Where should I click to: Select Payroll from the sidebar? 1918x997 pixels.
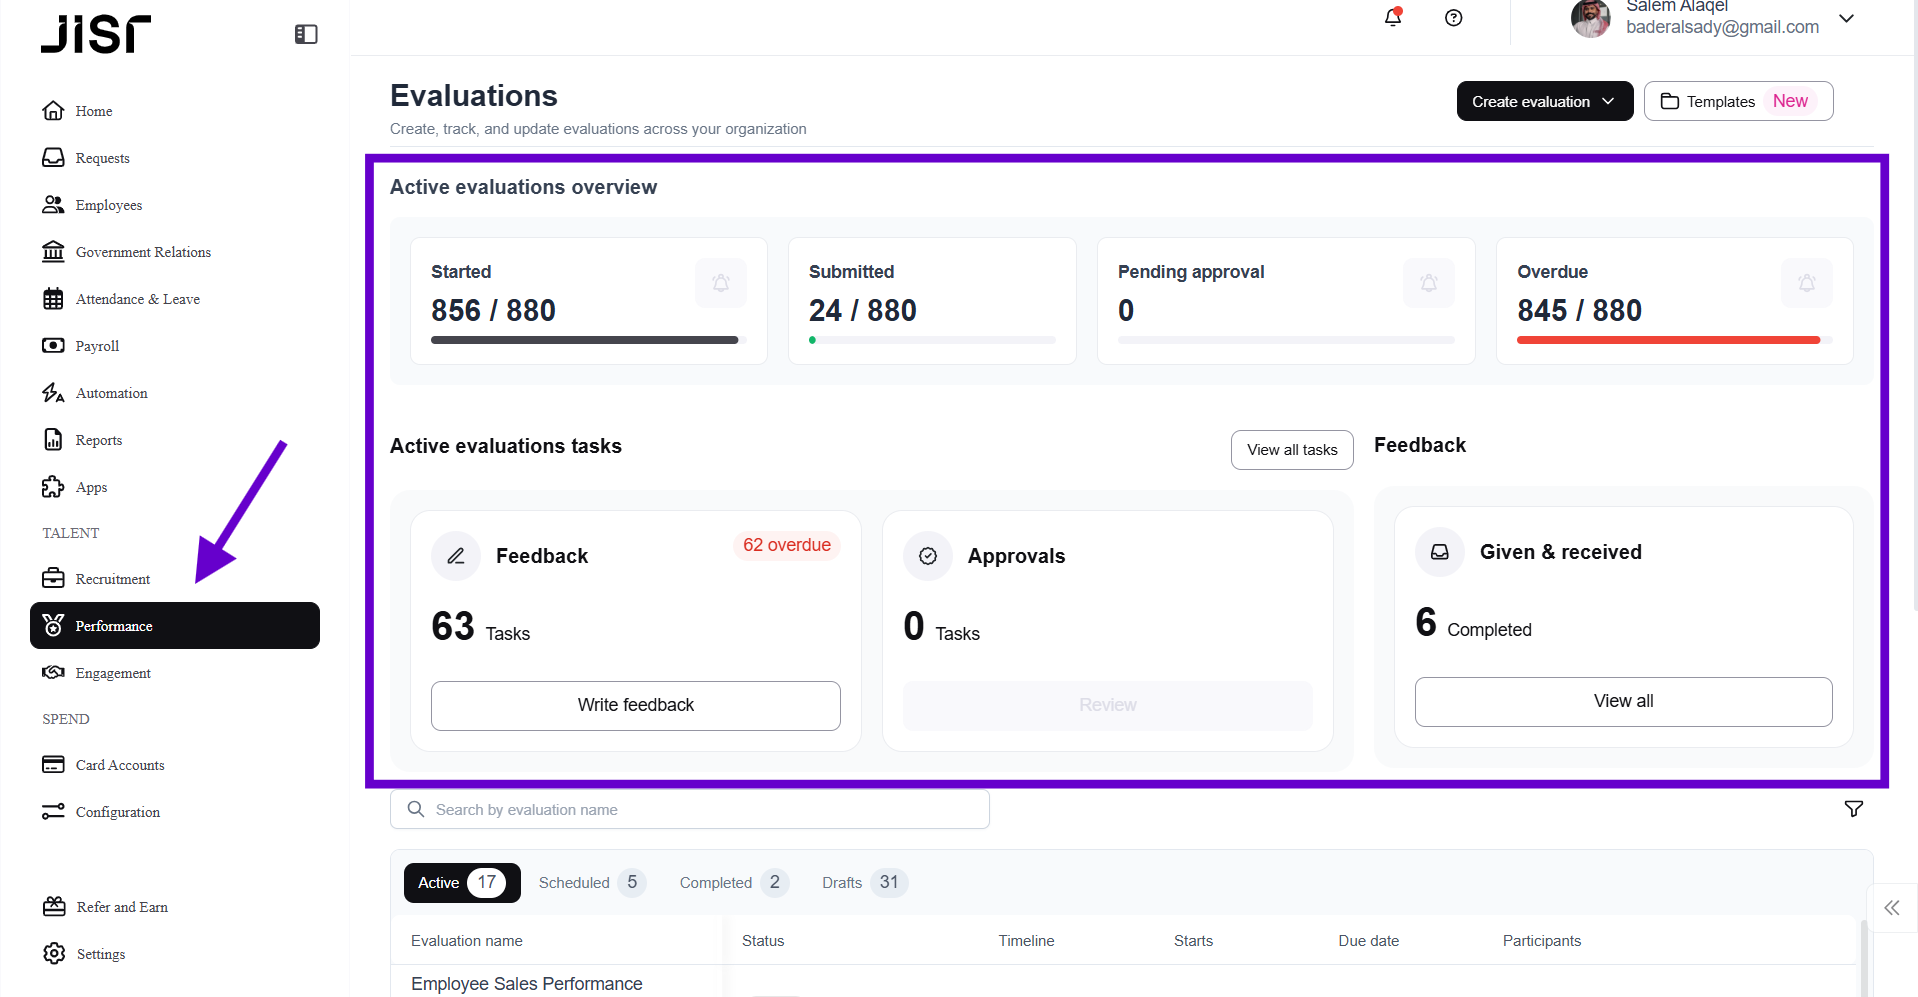point(98,346)
